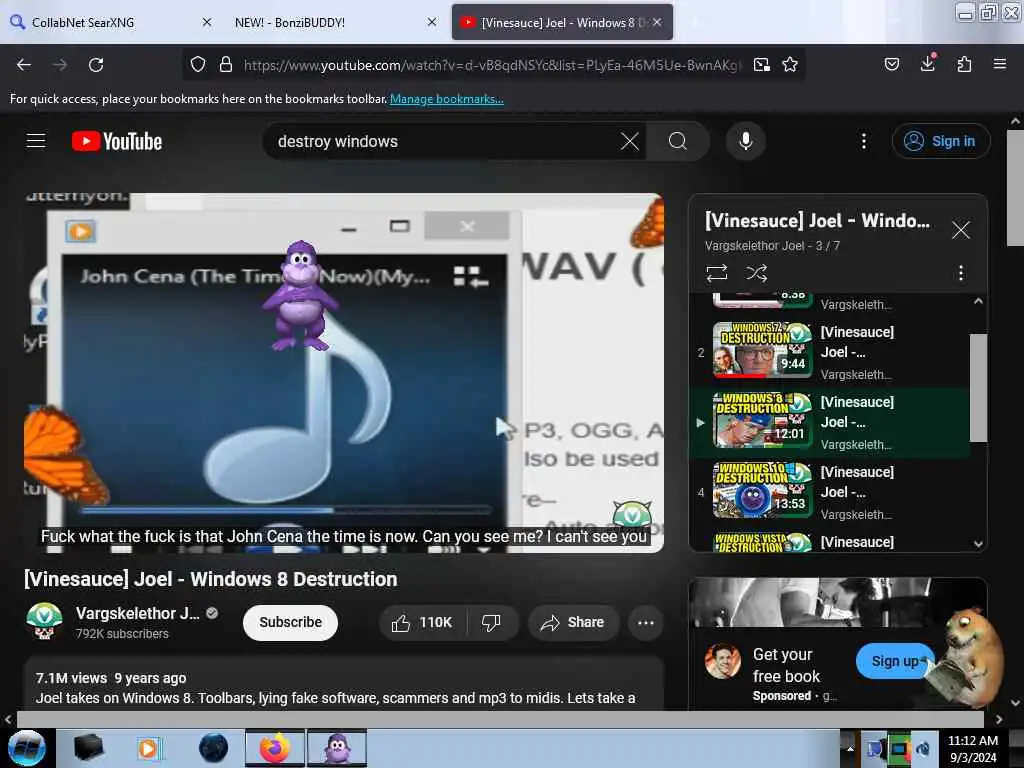Like the video (110K)
This screenshot has width=1024, height=768.
pos(423,622)
